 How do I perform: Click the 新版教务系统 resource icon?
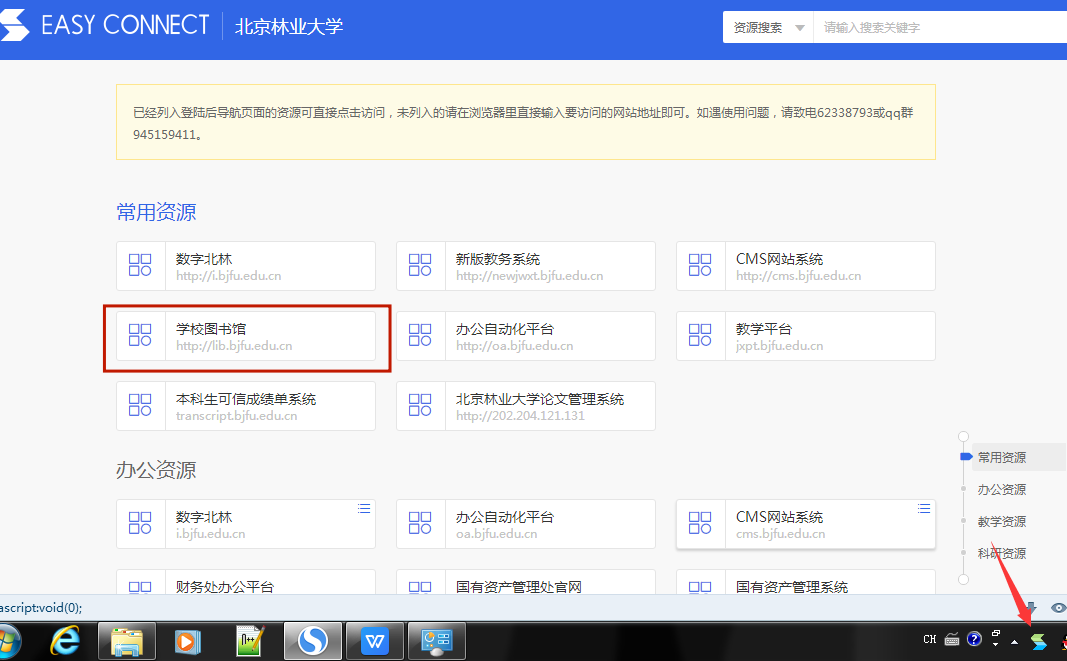420,265
